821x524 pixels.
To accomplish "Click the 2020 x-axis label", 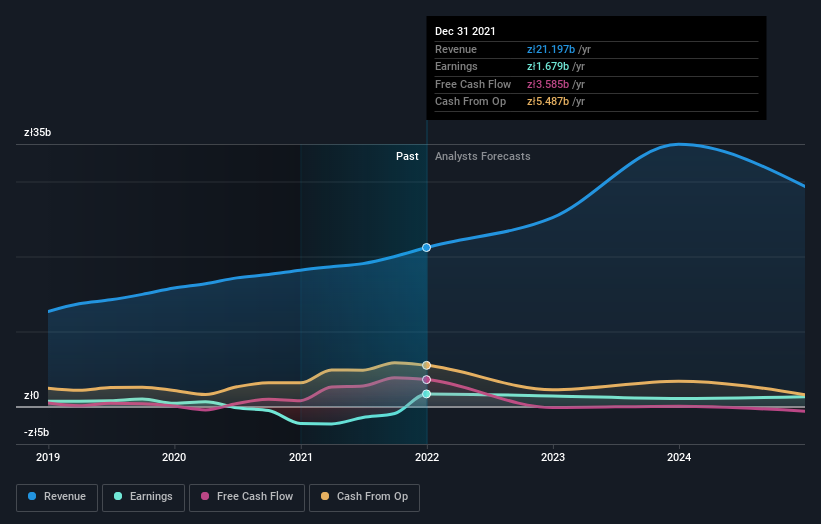I will click(x=174, y=458).
